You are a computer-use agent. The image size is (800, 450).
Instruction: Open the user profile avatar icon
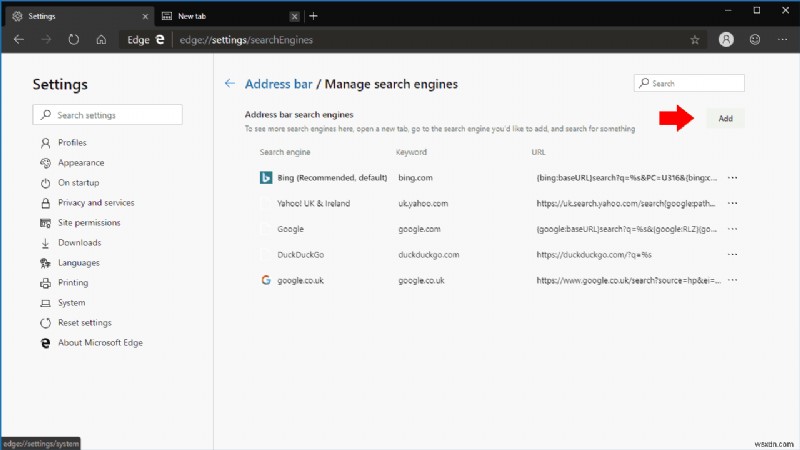pos(726,39)
